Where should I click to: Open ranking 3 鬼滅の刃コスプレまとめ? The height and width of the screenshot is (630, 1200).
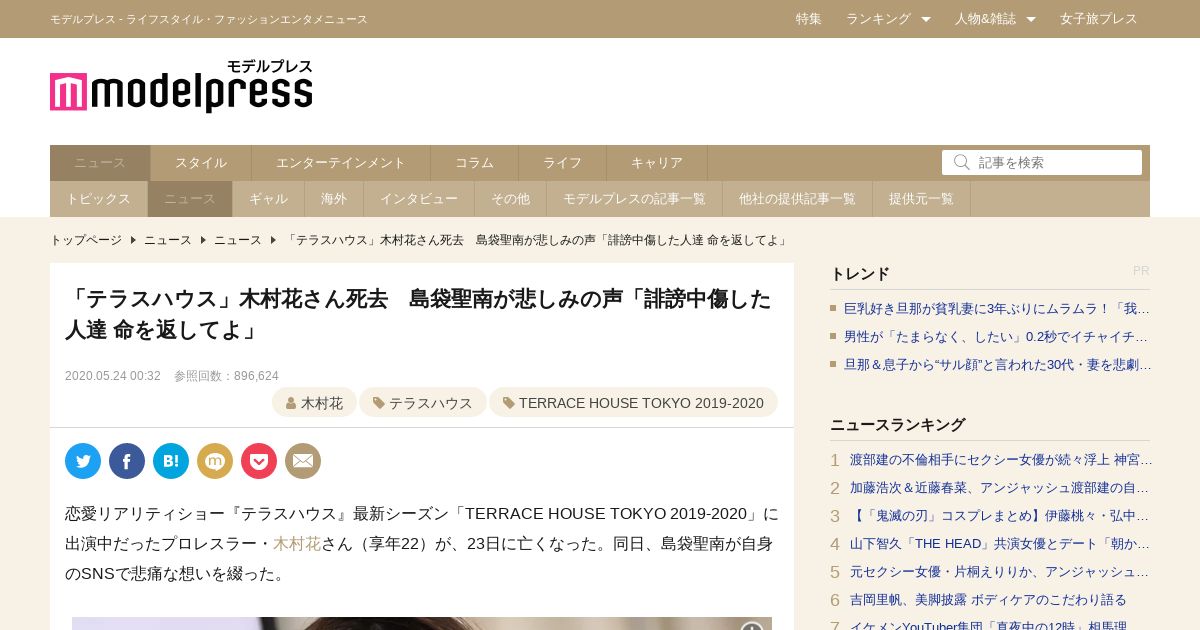1000,516
